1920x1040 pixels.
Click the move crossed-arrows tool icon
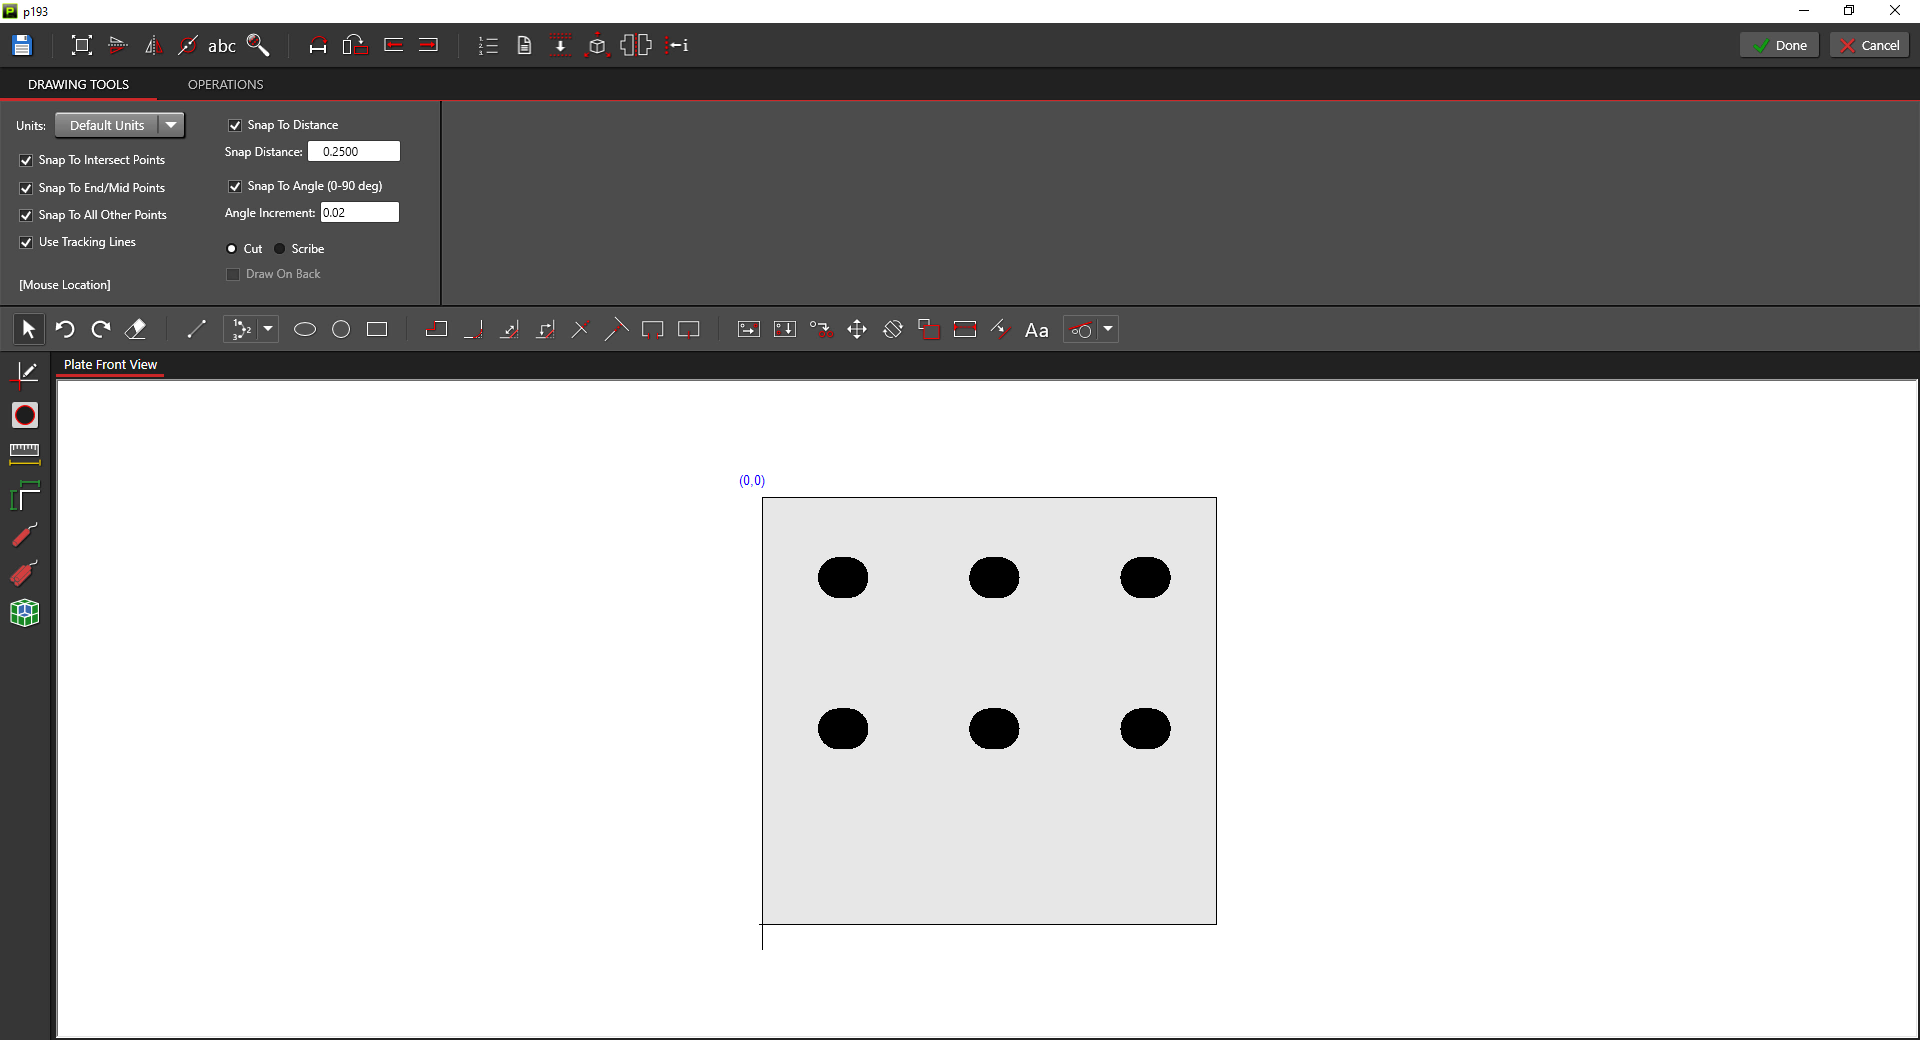[857, 329]
